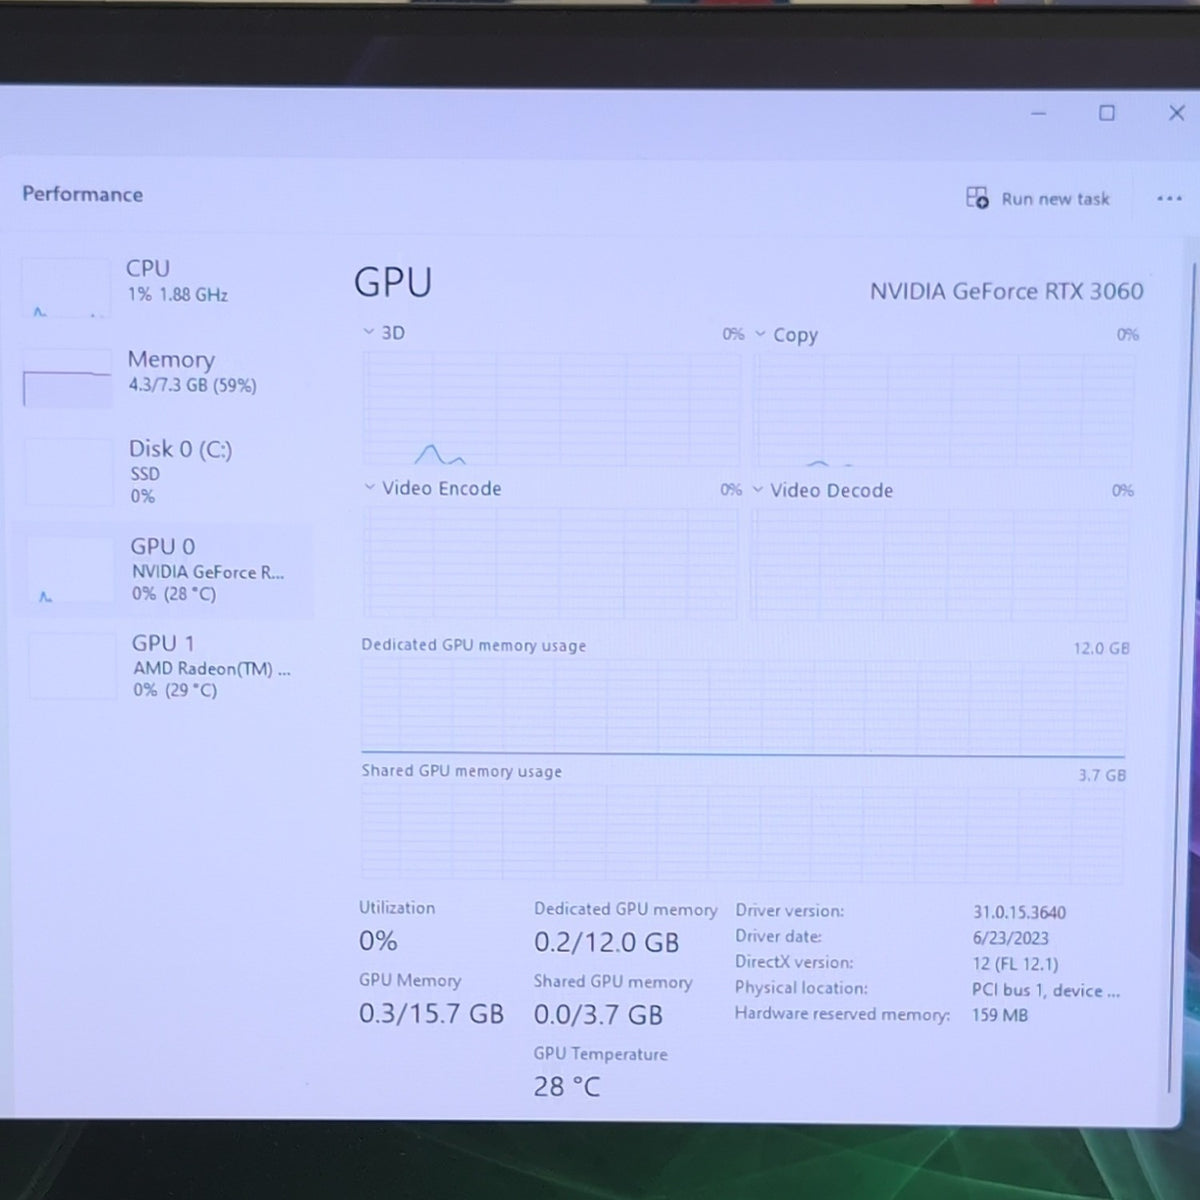The height and width of the screenshot is (1200, 1200).
Task: Open the Copy engine graph dropdown
Action: [761, 334]
